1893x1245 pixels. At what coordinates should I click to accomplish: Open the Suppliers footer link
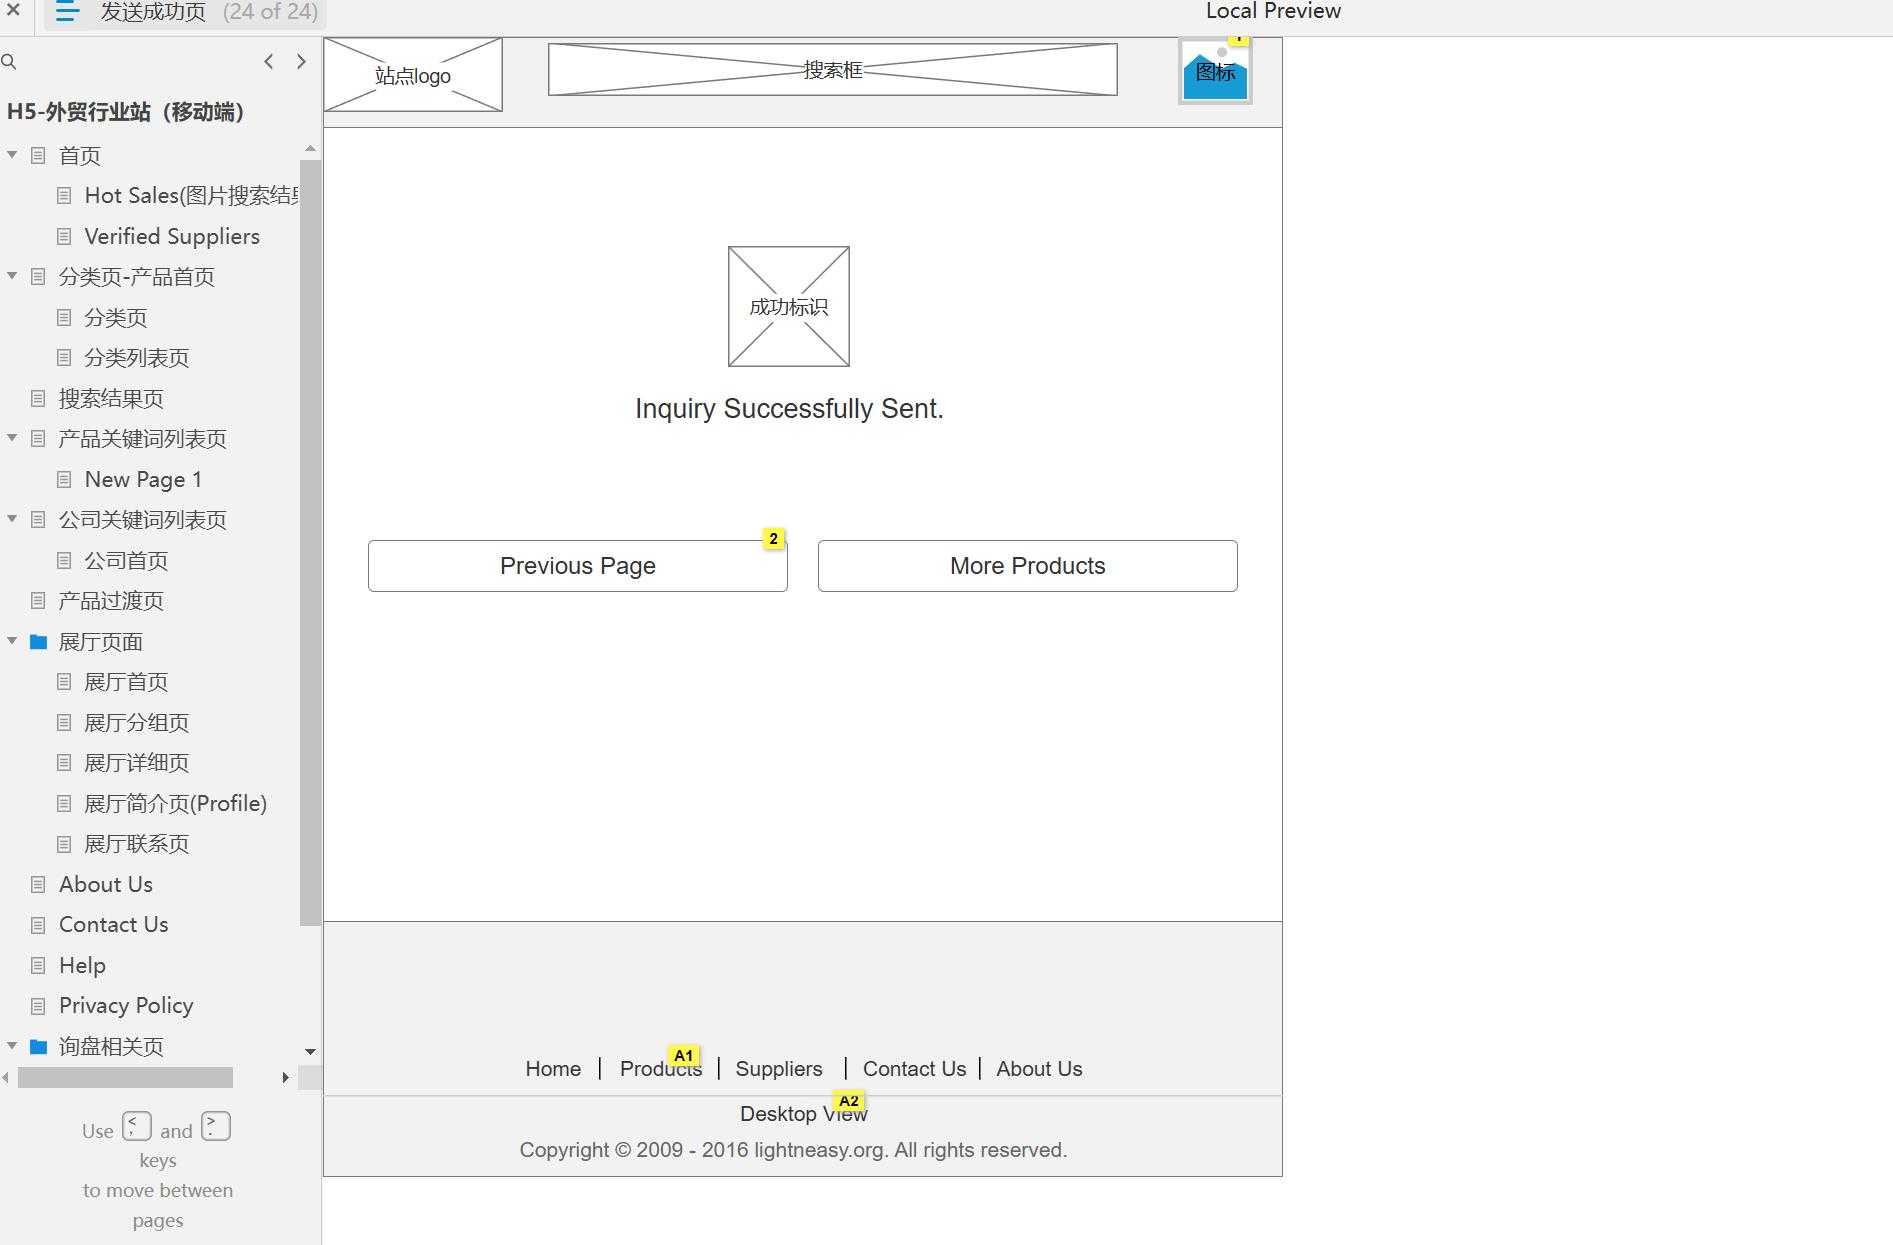[778, 1069]
